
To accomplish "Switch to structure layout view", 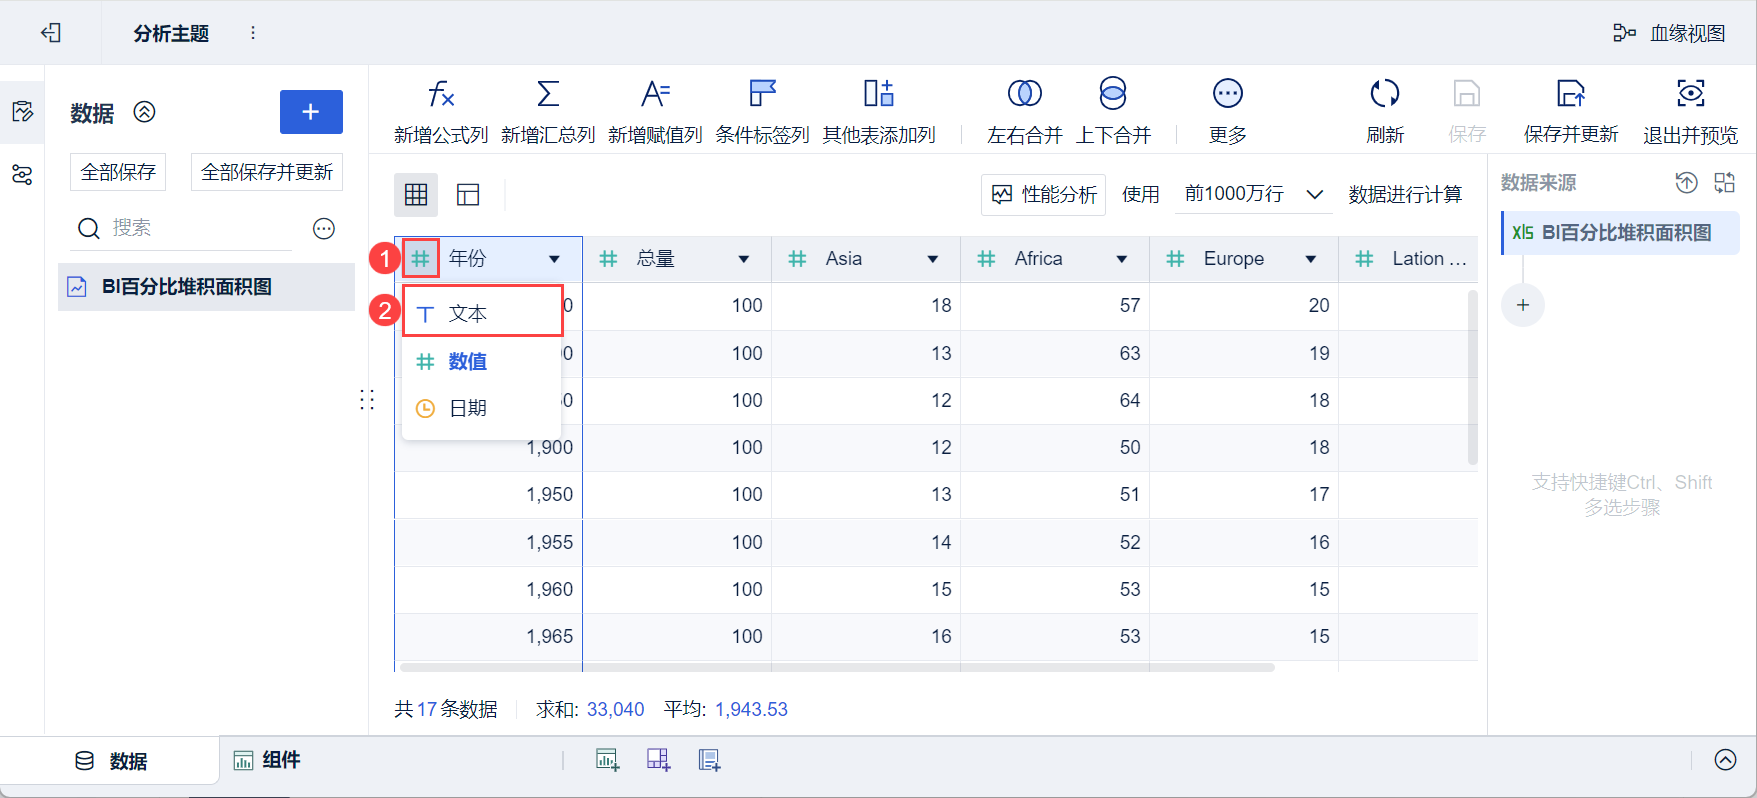I will [x=468, y=194].
